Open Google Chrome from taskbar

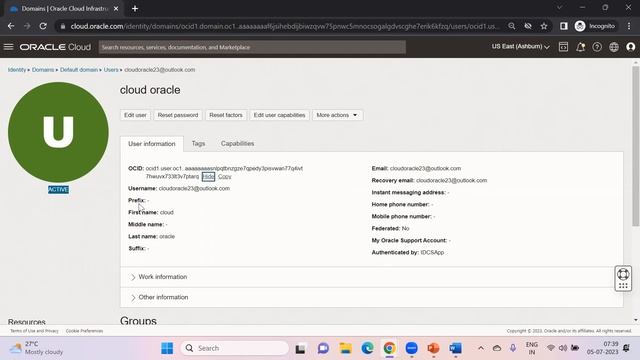tap(389, 348)
